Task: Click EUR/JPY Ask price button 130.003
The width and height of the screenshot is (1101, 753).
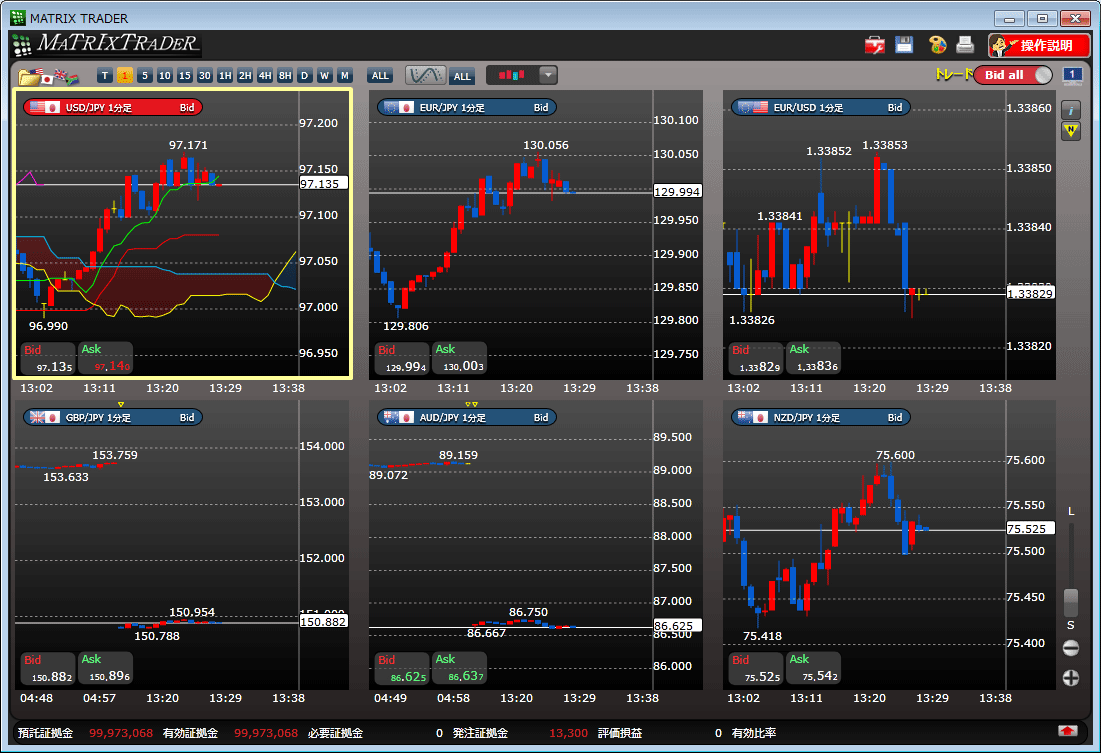Action: (459, 358)
